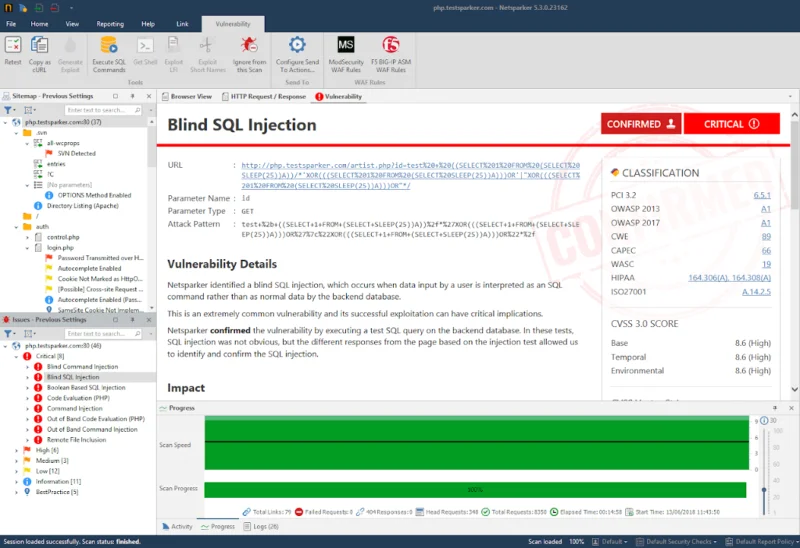The height and width of the screenshot is (548, 800).
Task: Click Configure Send To Actions gear icon
Action: [297, 45]
